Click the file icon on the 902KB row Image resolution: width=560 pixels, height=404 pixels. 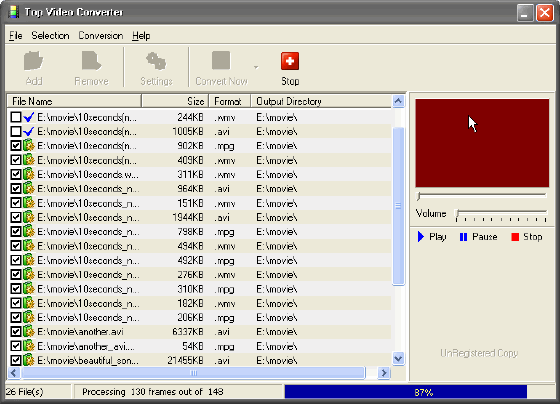29,146
